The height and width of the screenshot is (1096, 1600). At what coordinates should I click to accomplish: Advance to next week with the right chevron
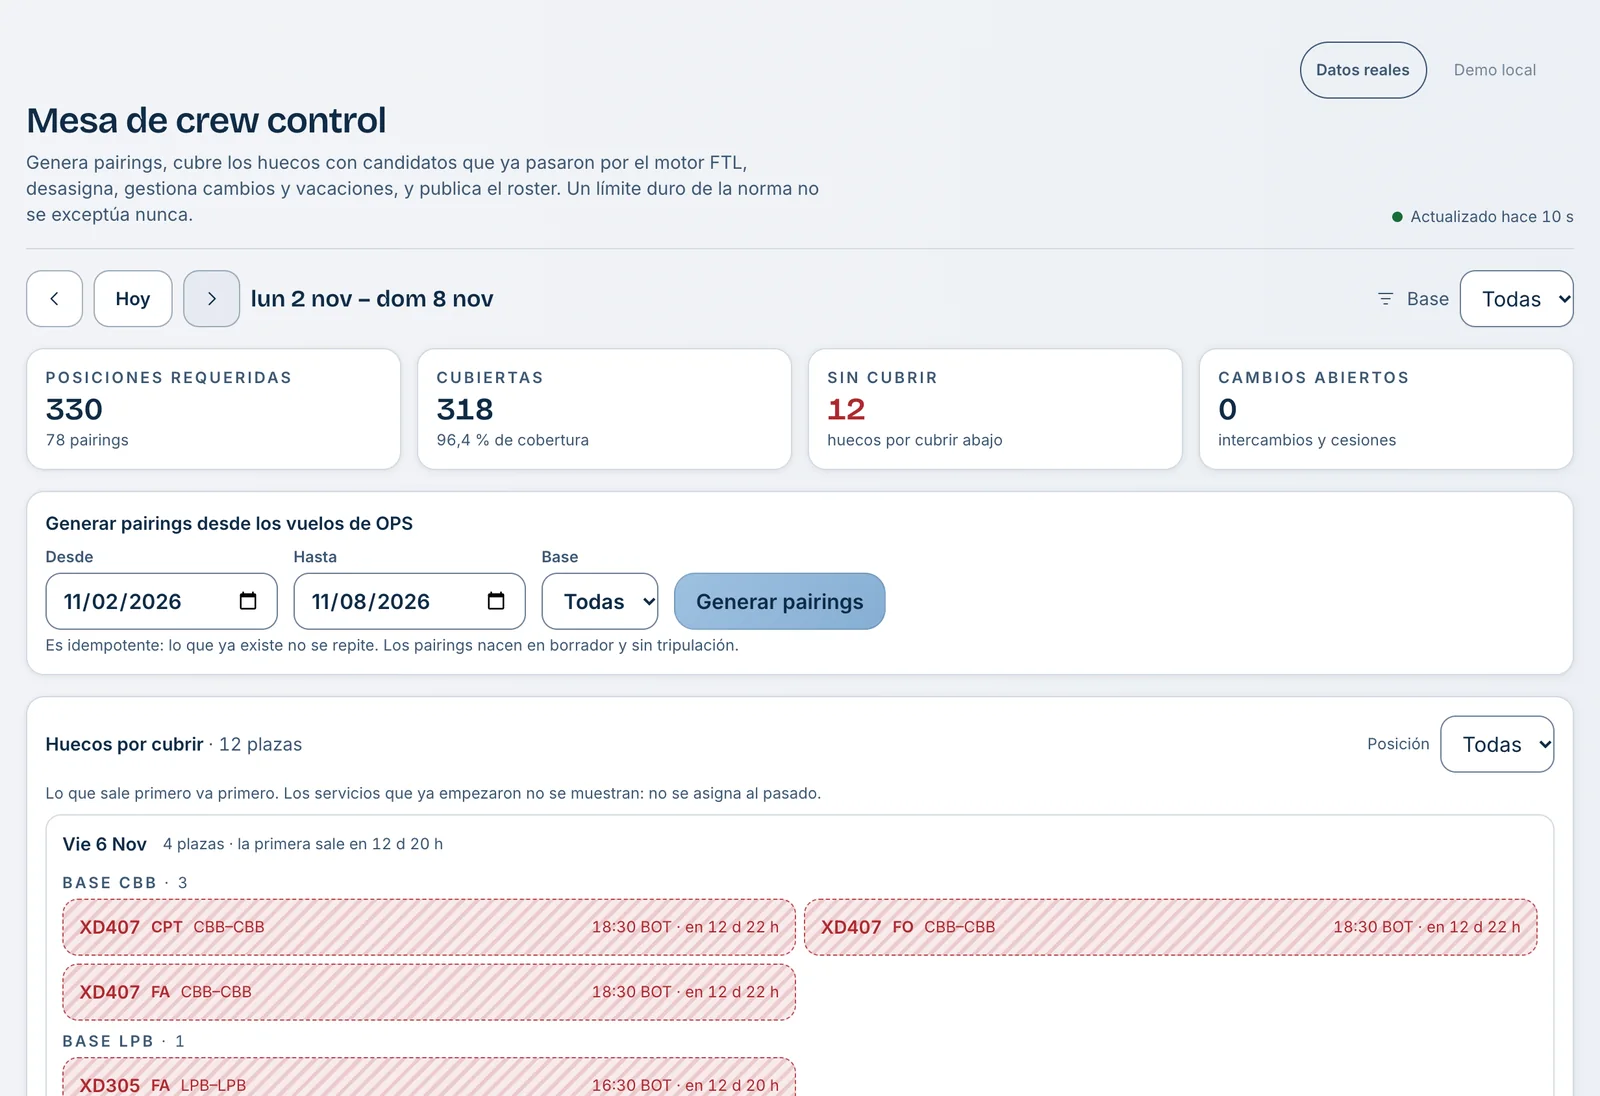click(x=211, y=299)
